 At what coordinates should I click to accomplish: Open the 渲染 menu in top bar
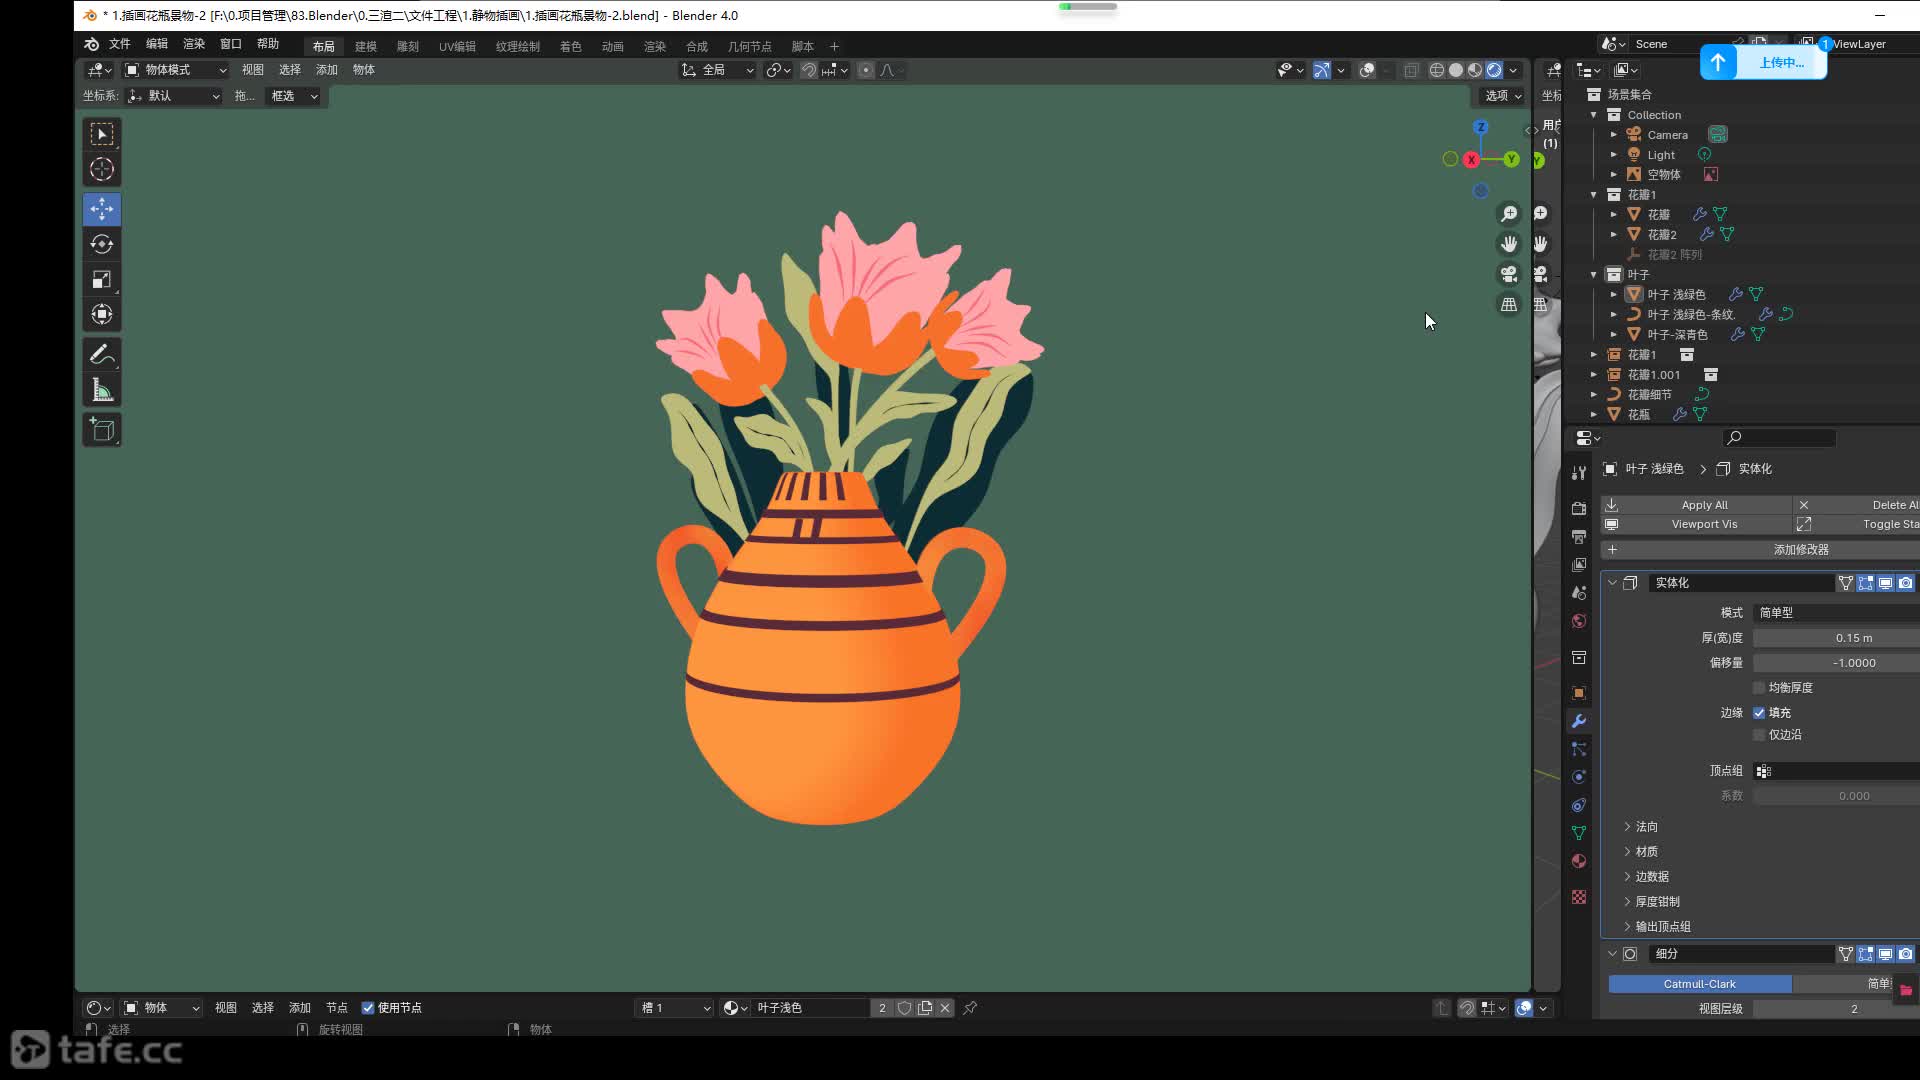point(194,44)
